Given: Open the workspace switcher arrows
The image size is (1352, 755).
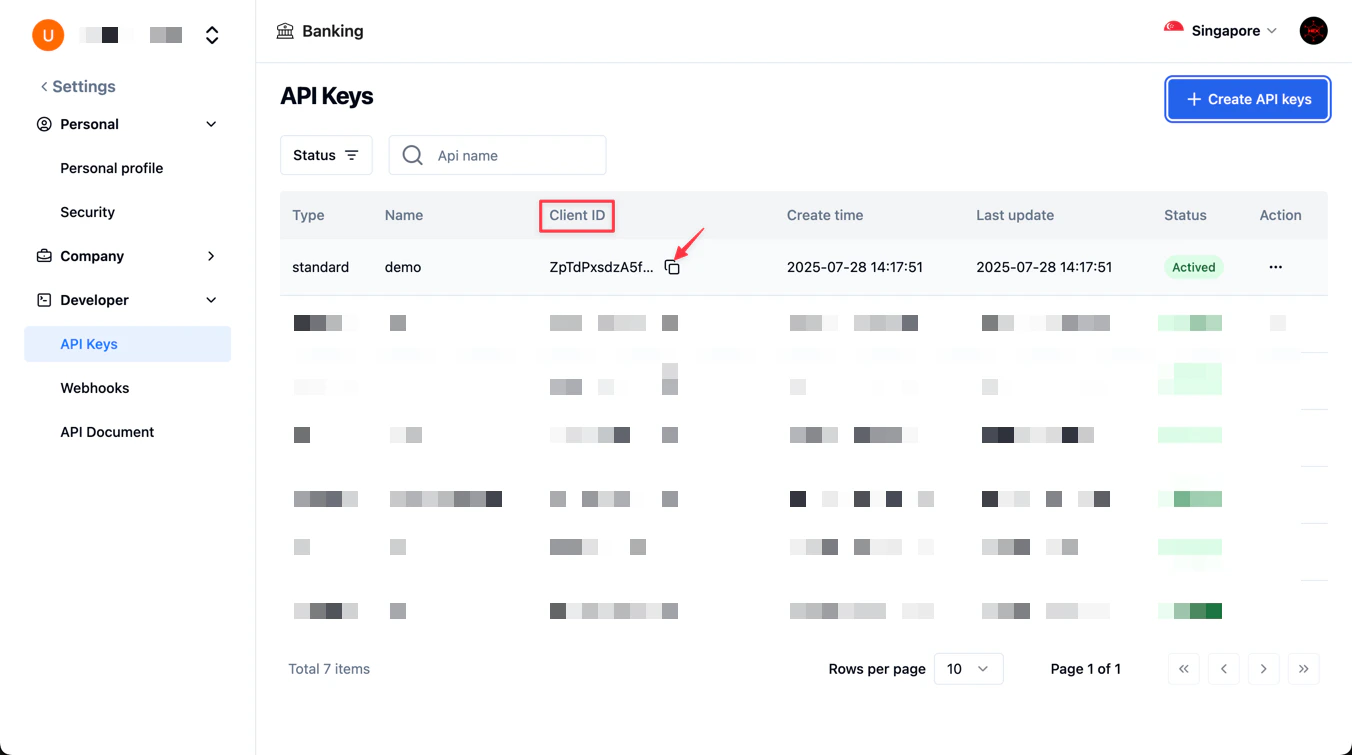Looking at the screenshot, I should tap(212, 34).
